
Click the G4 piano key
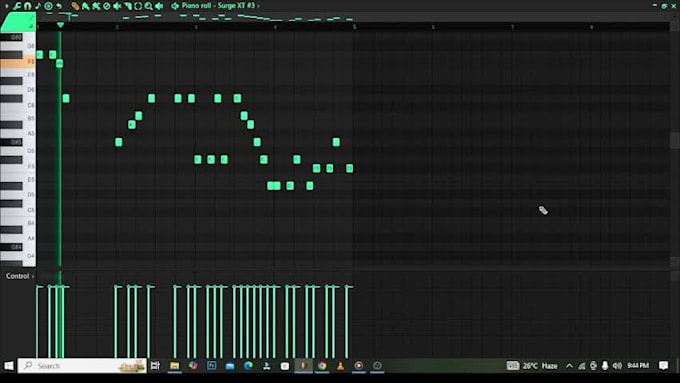pos(17,255)
